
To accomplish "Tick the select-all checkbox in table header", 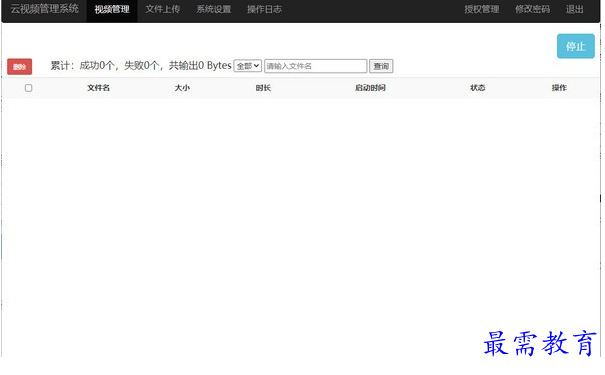I will click(x=29, y=88).
